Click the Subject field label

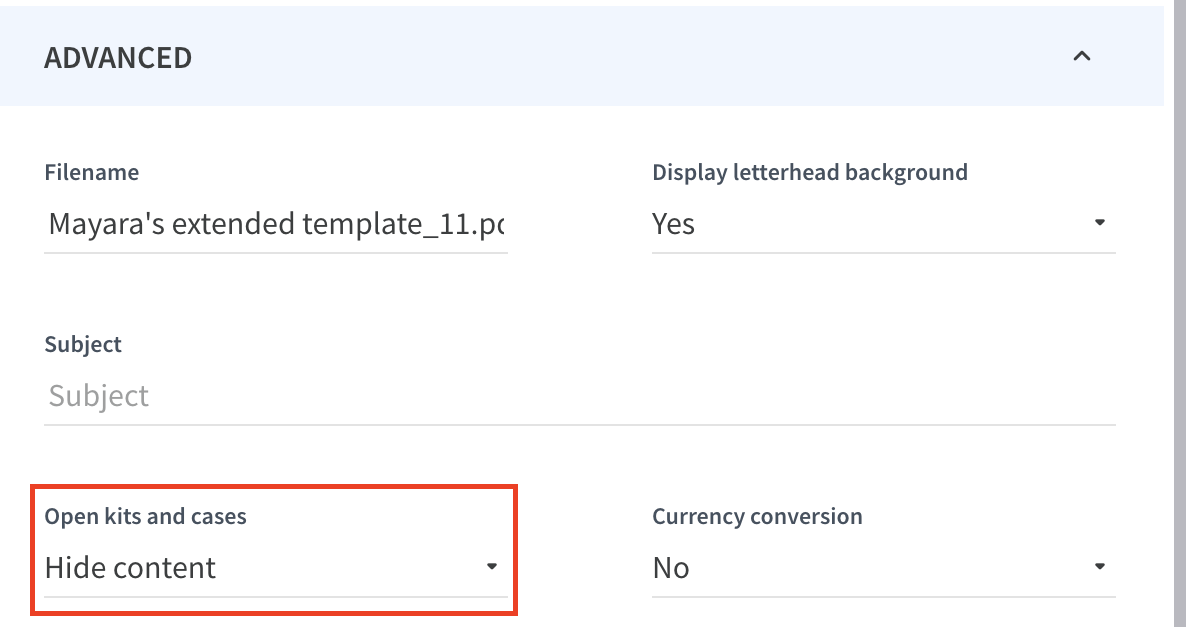click(x=83, y=344)
